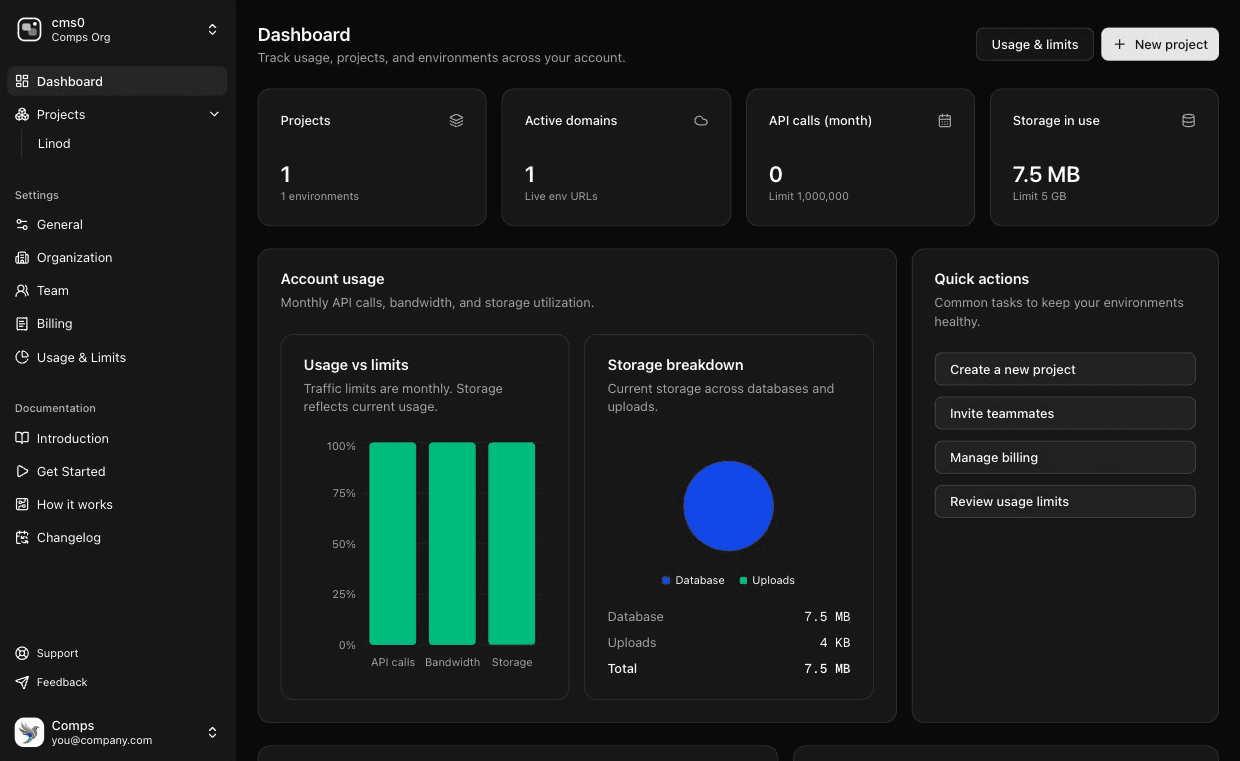Click the Billing invoice icon

click(x=20, y=323)
